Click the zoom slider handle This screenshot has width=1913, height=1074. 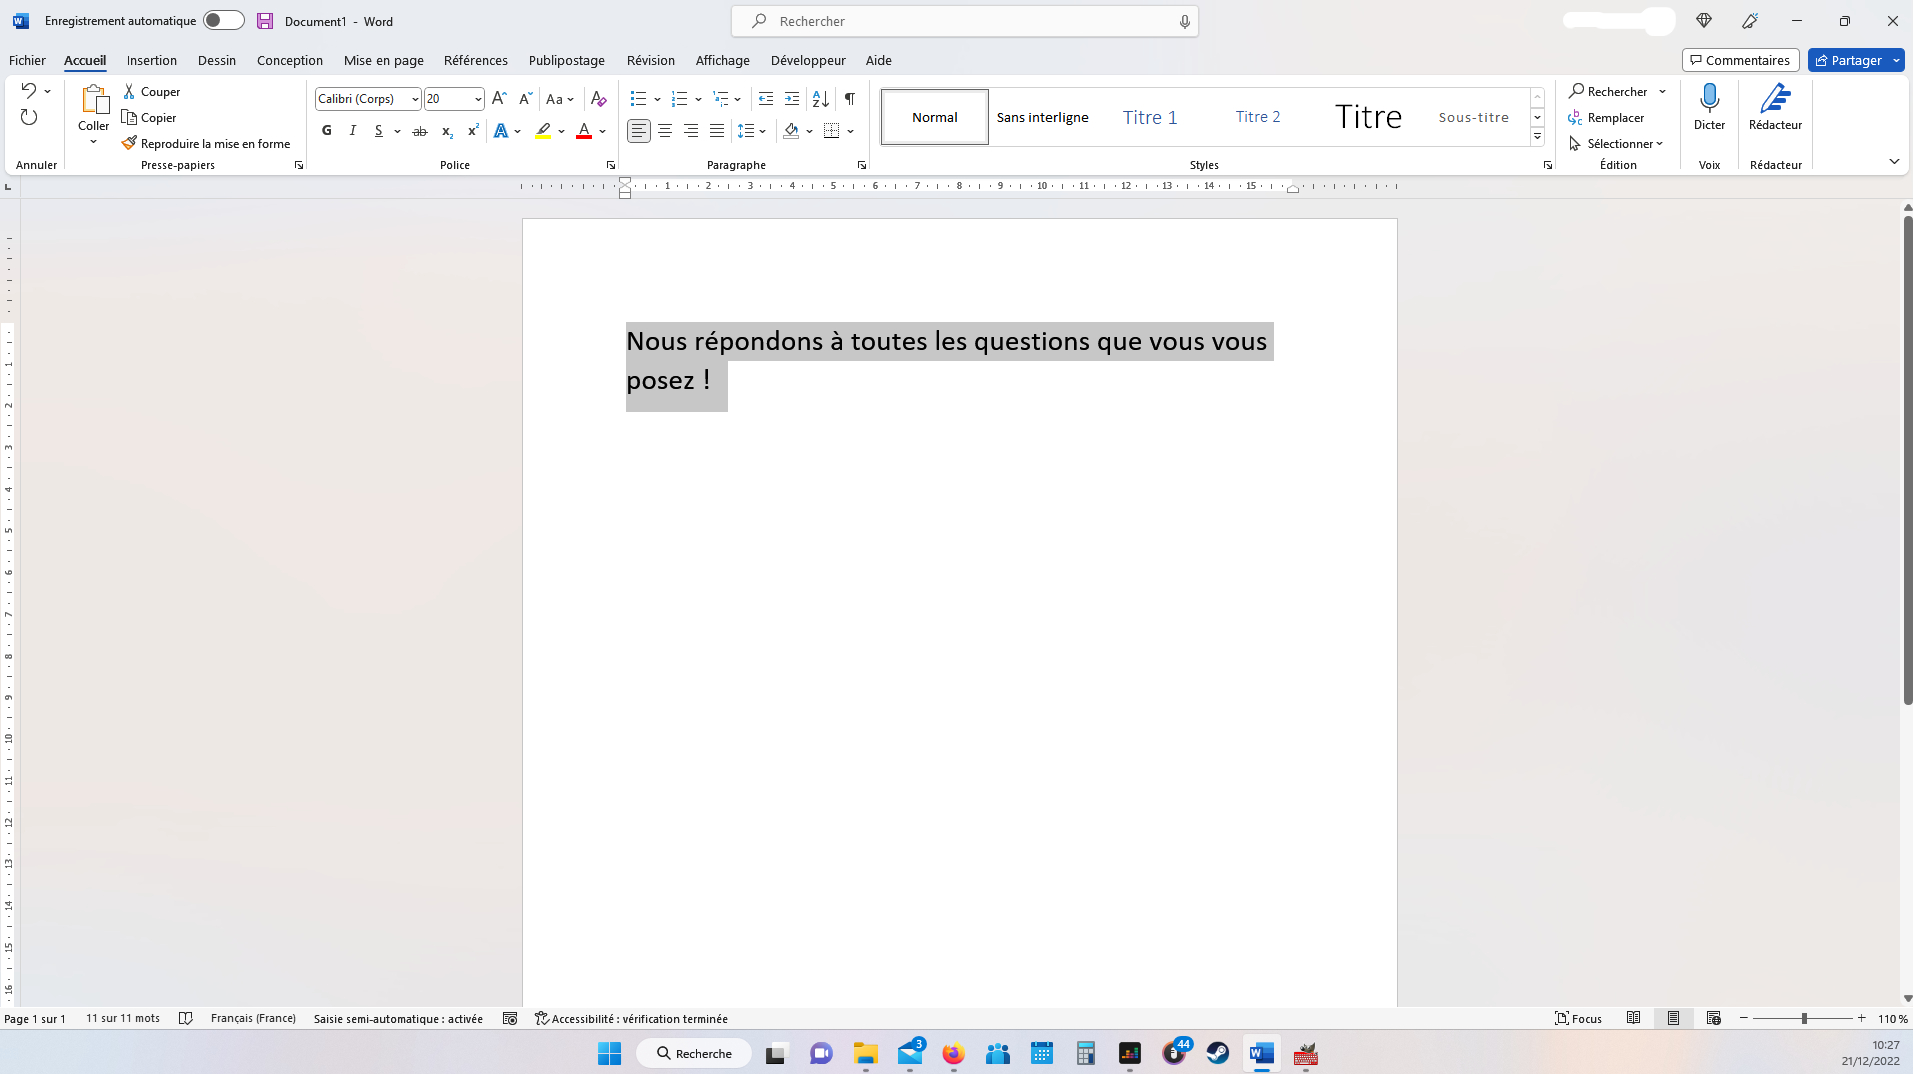[x=1804, y=1018]
